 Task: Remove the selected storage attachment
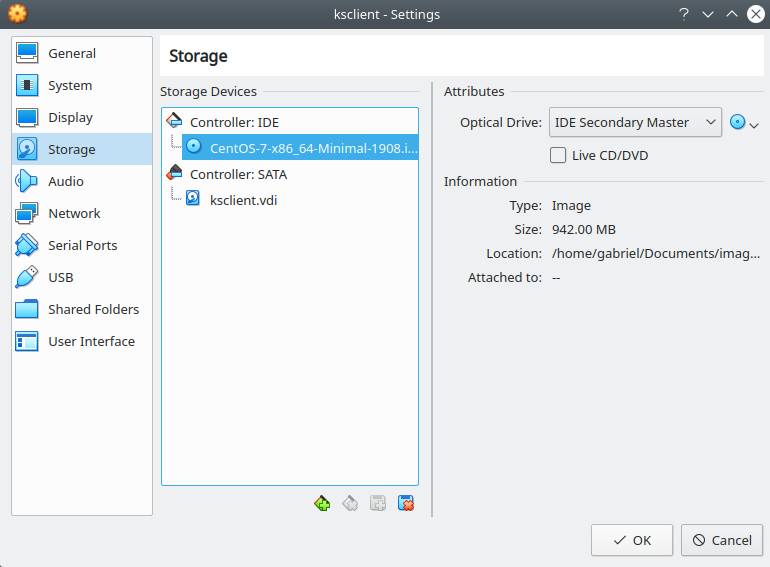406,503
